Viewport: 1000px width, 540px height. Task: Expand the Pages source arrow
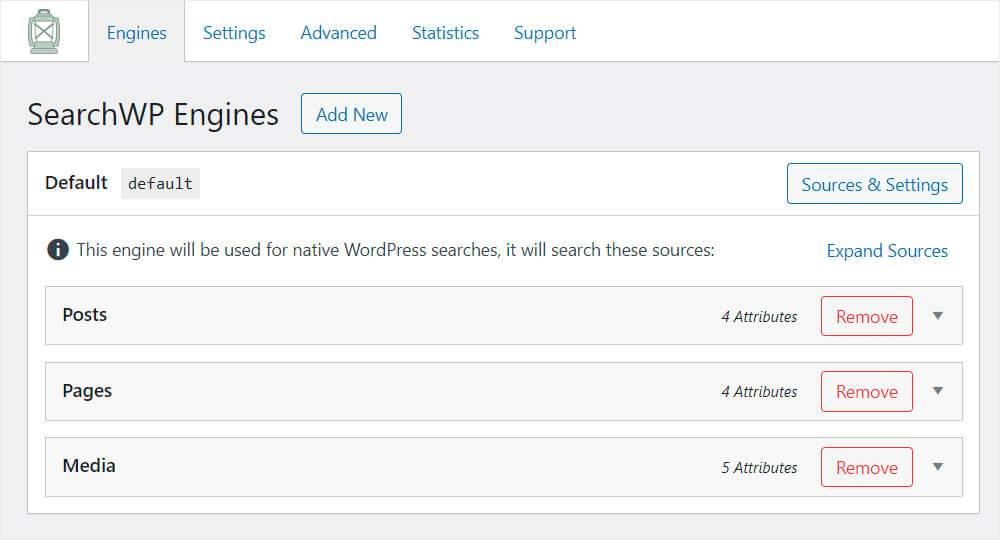pos(938,391)
